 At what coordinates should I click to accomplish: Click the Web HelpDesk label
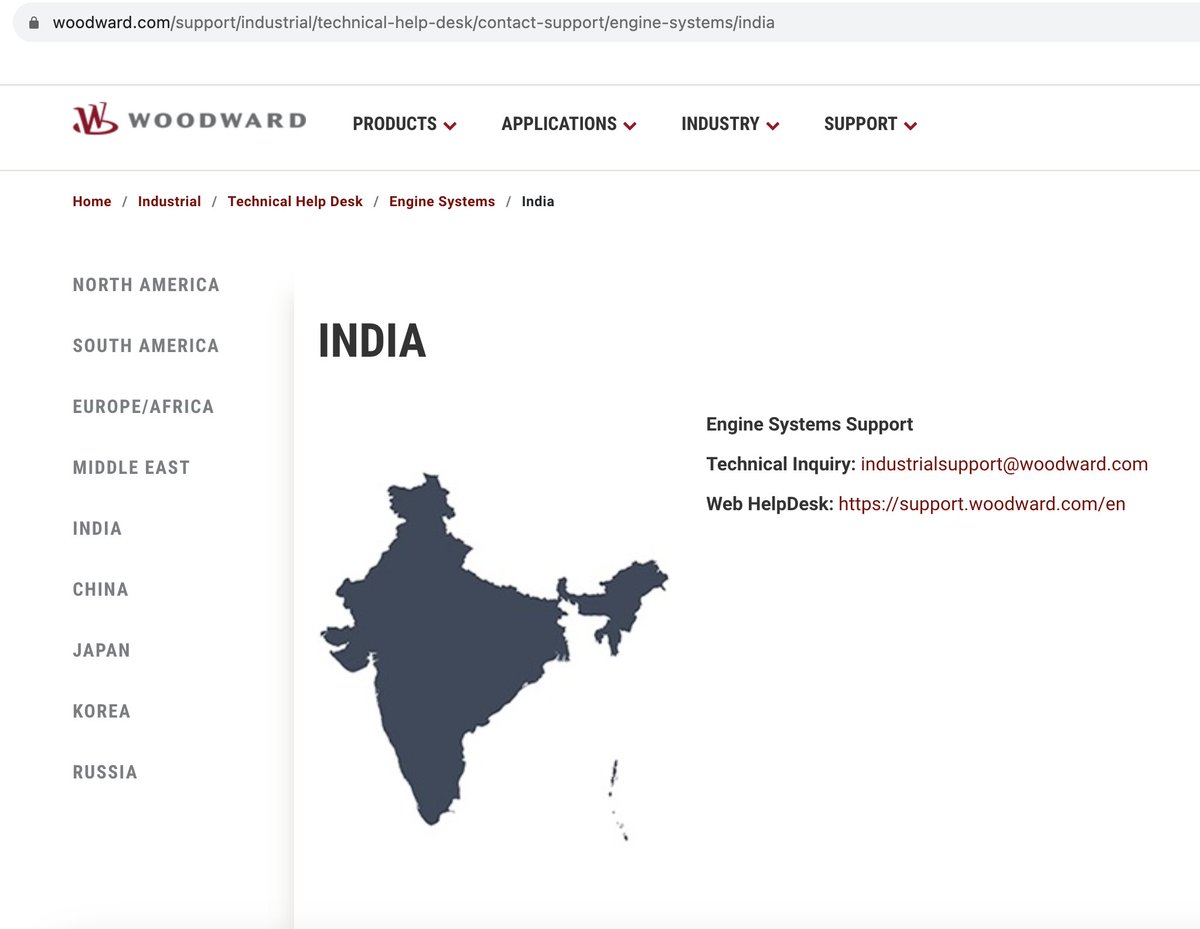coord(770,504)
